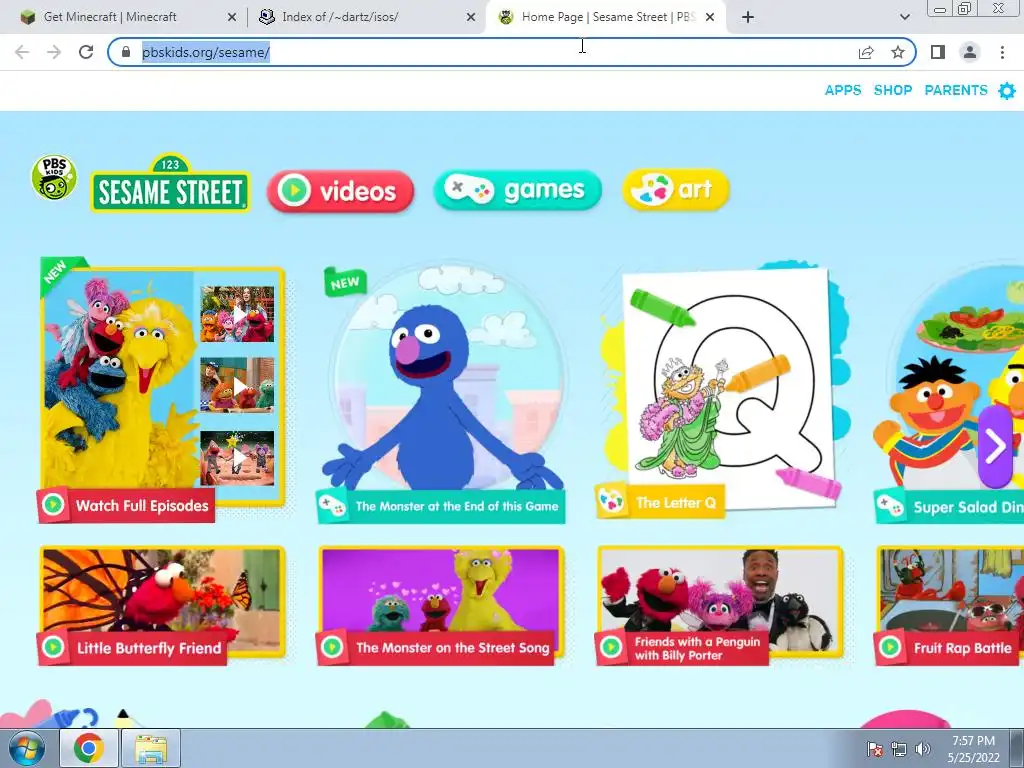Open The Letter Q coloring page

pyautogui.click(x=722, y=390)
